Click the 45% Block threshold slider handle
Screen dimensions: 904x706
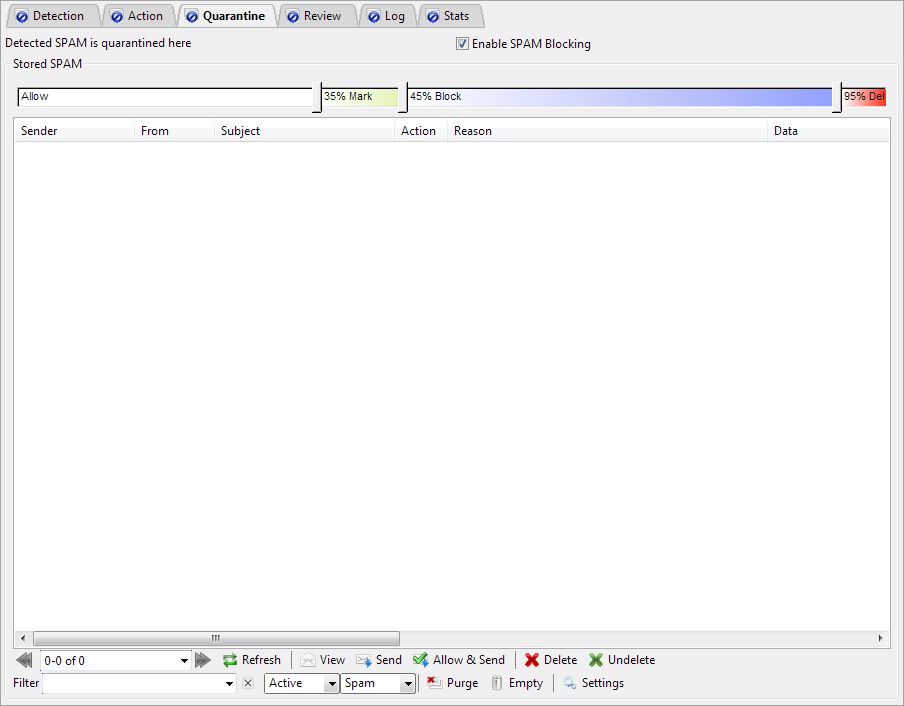click(x=402, y=98)
